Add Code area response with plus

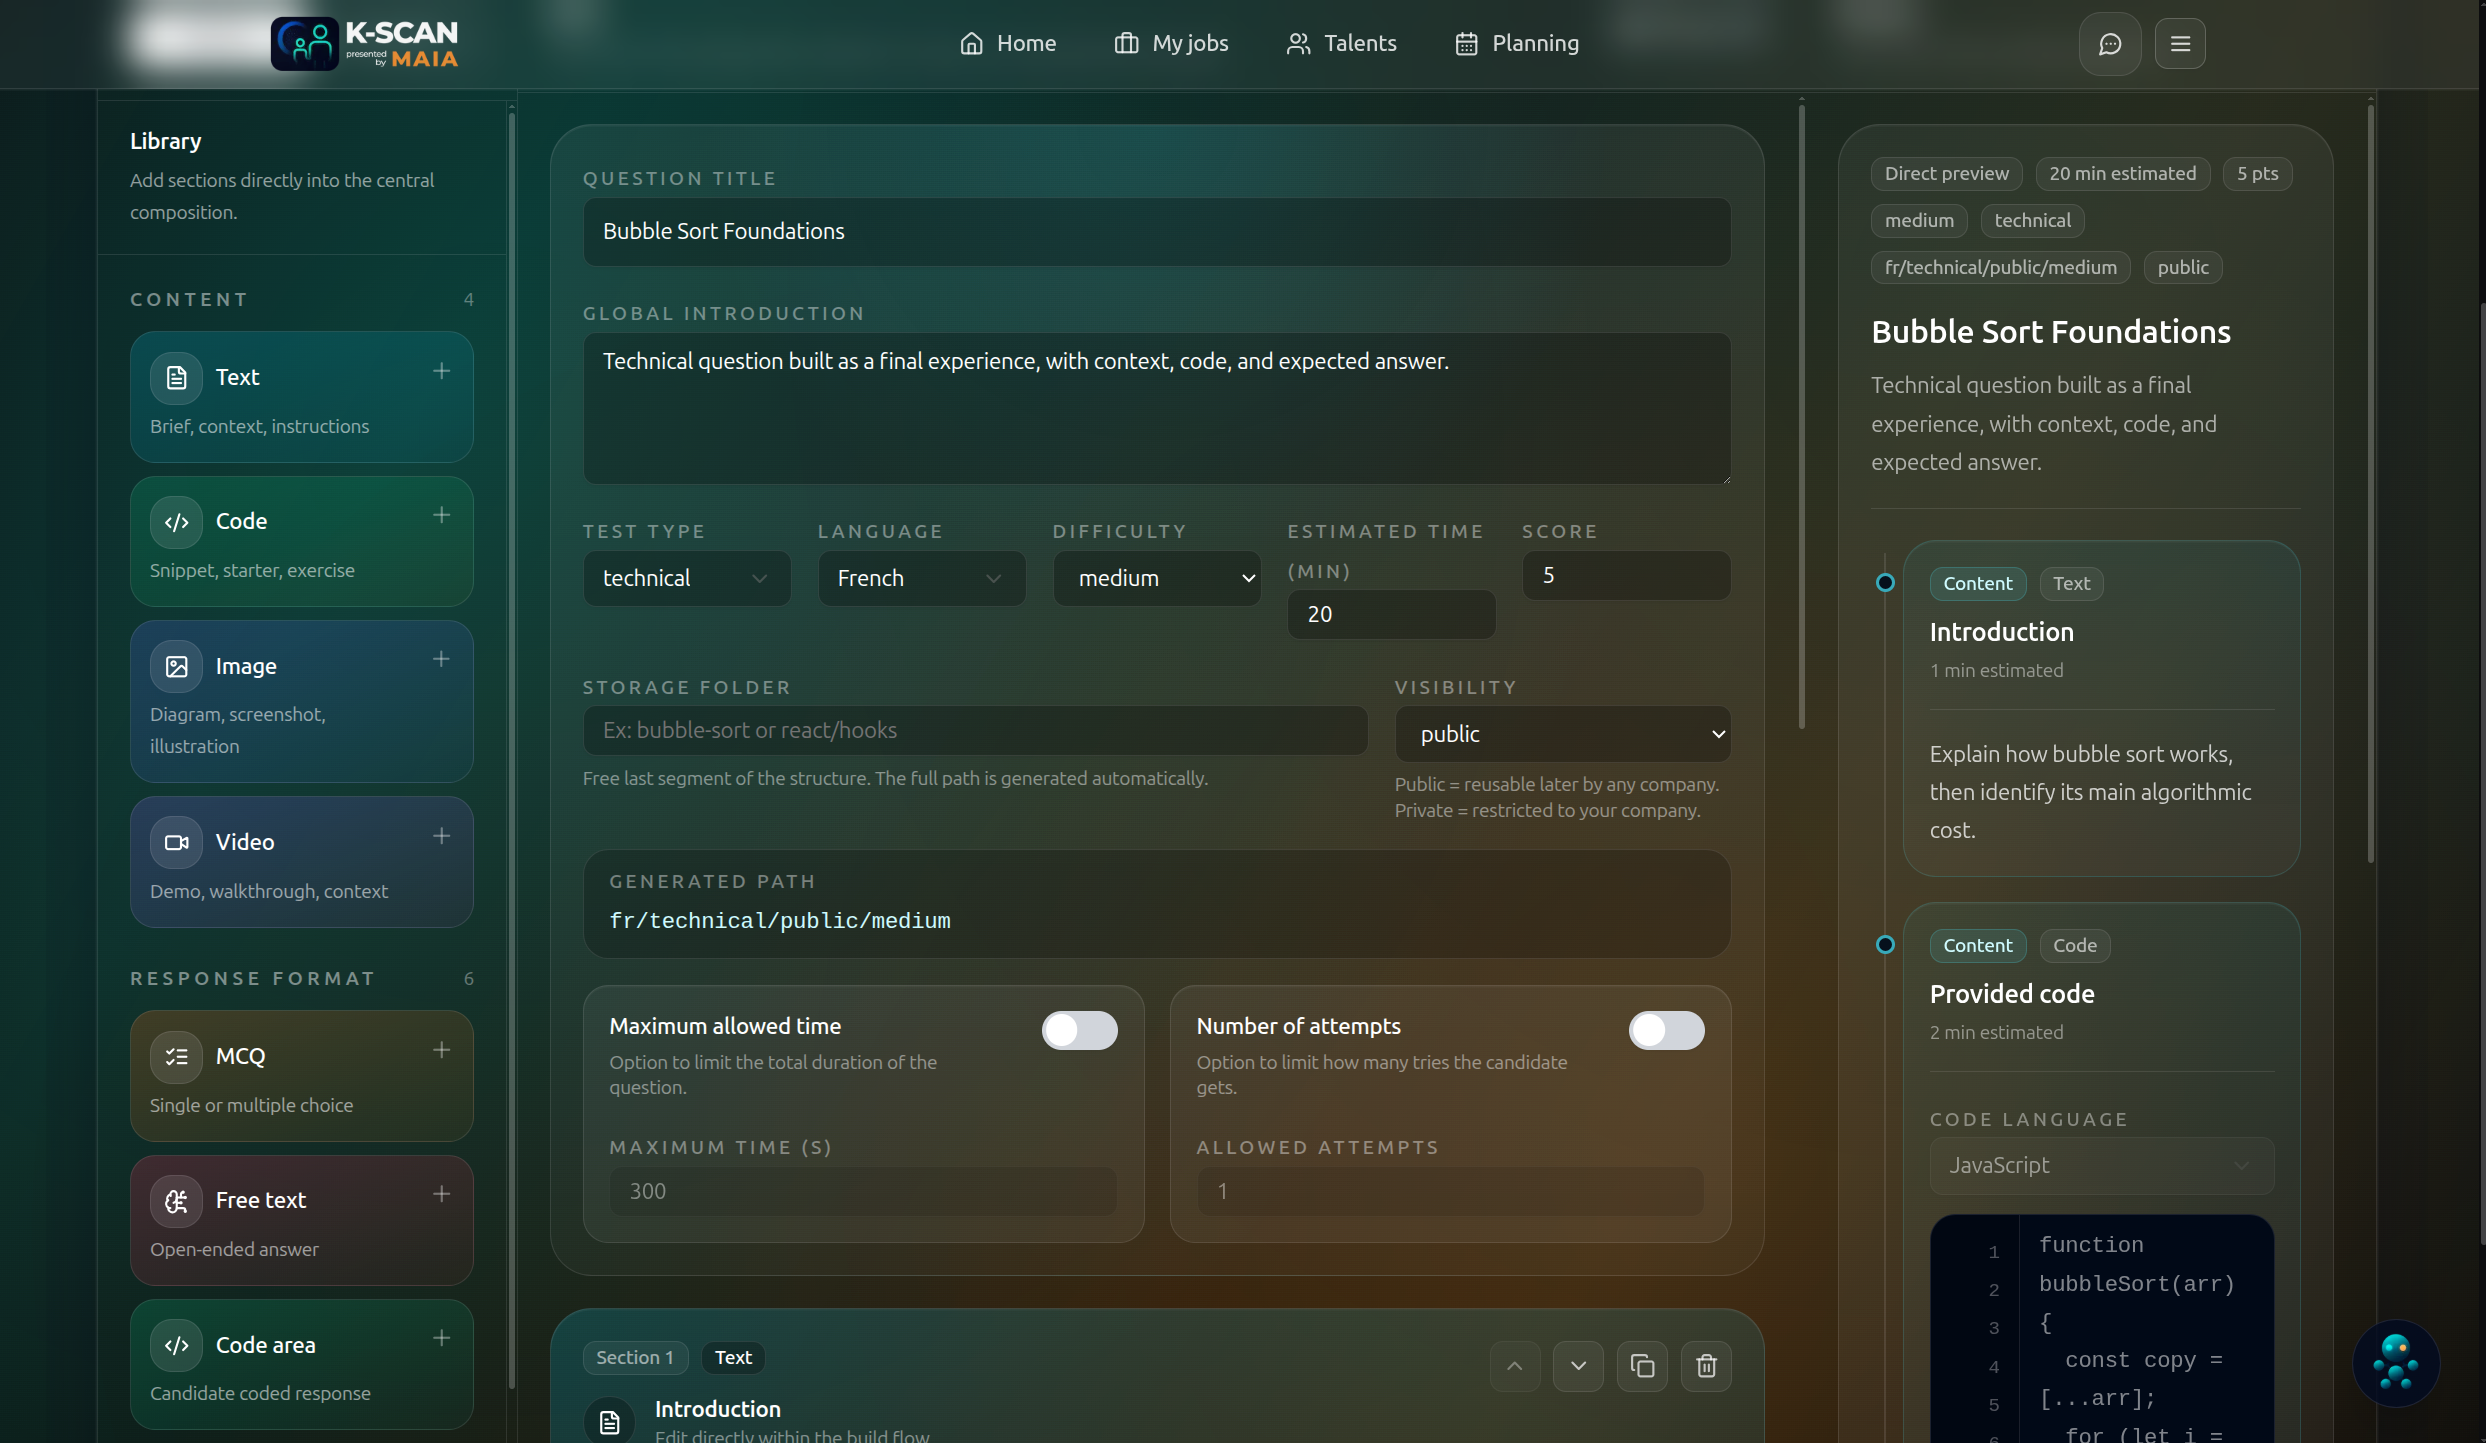pos(441,1338)
